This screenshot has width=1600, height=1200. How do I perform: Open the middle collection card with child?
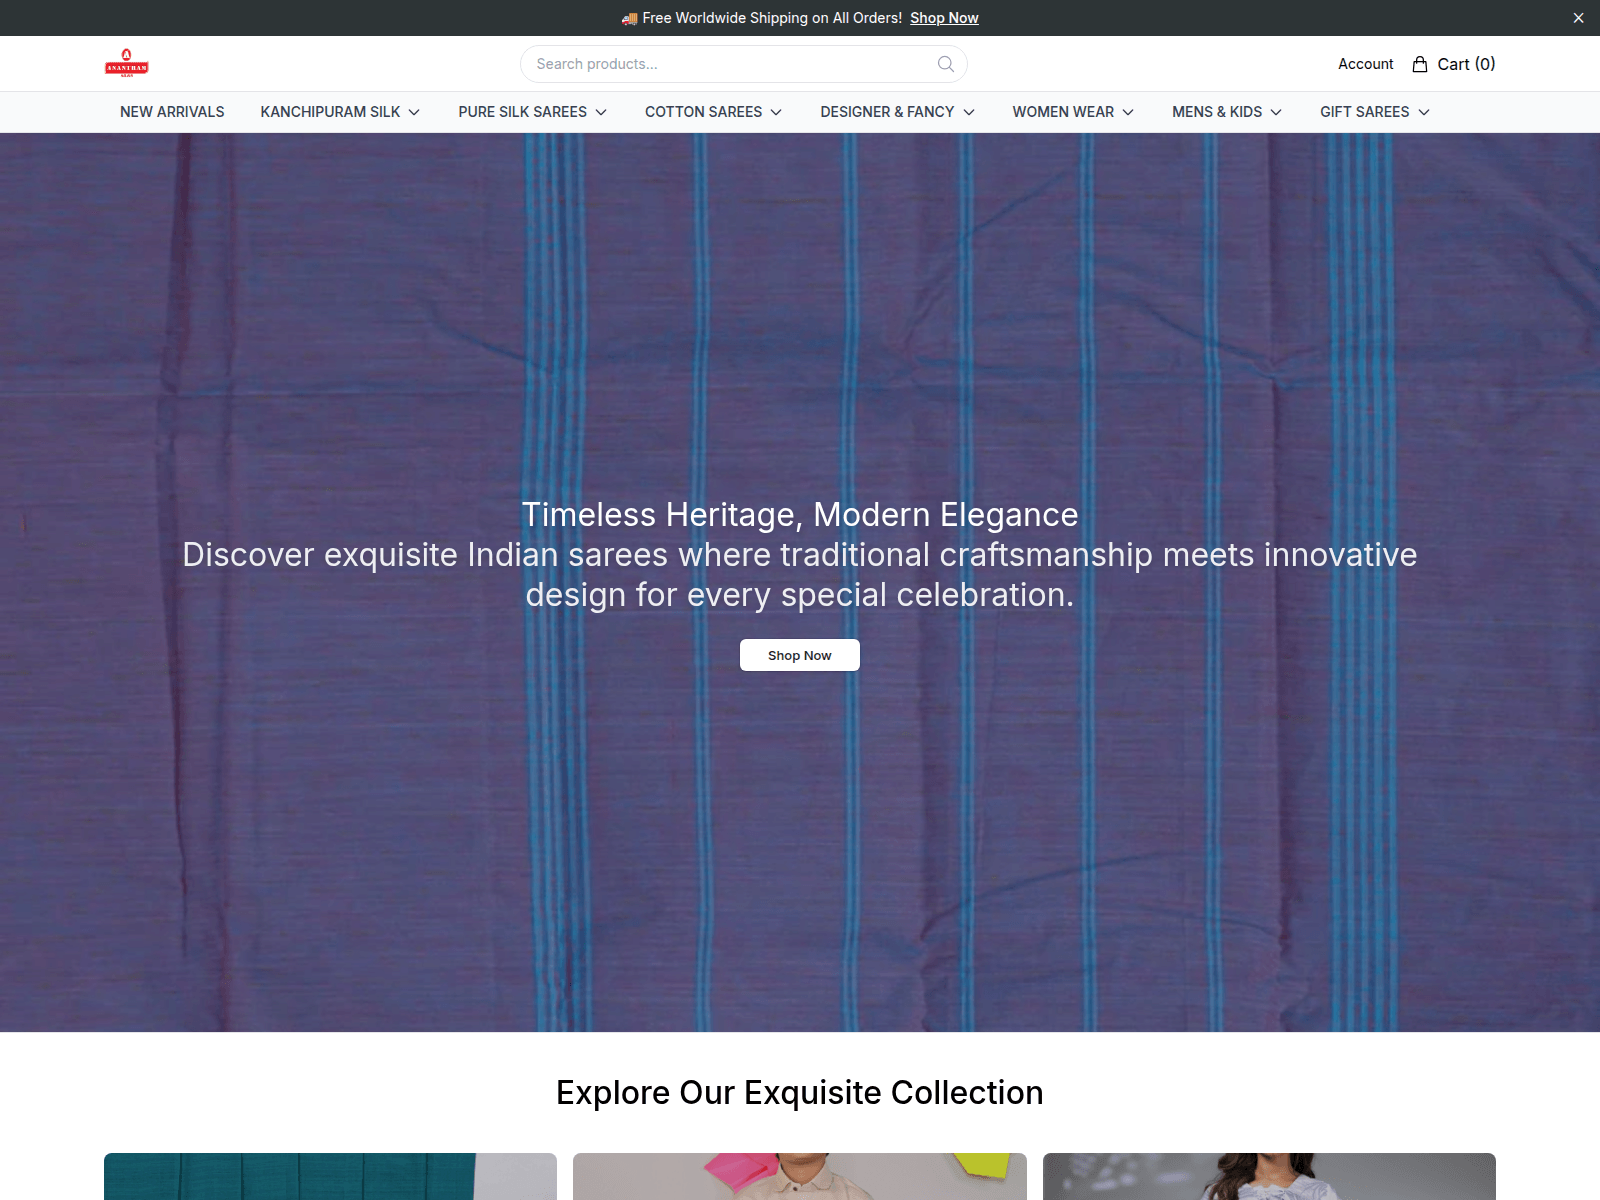point(800,1177)
